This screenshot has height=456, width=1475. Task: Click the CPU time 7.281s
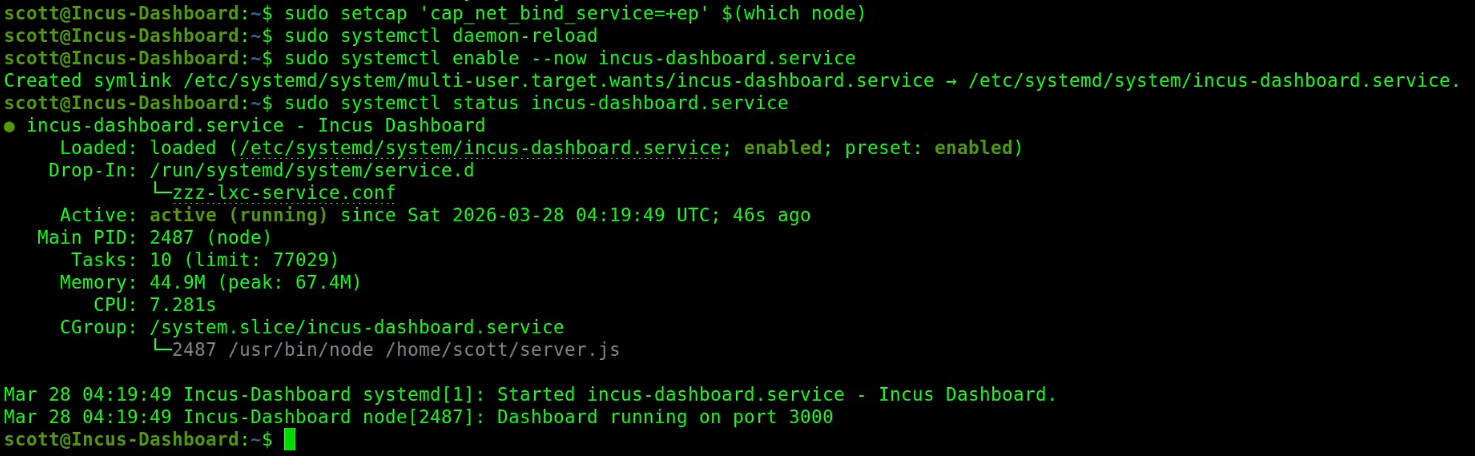tap(183, 305)
